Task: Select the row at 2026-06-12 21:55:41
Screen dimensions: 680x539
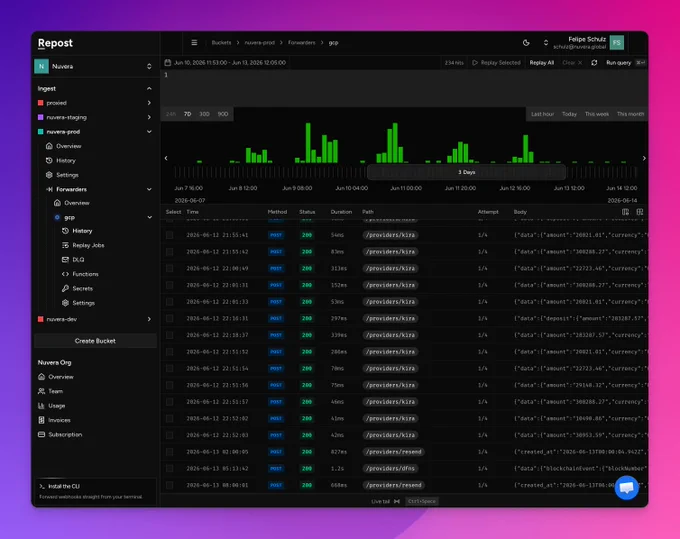Action: pos(170,235)
